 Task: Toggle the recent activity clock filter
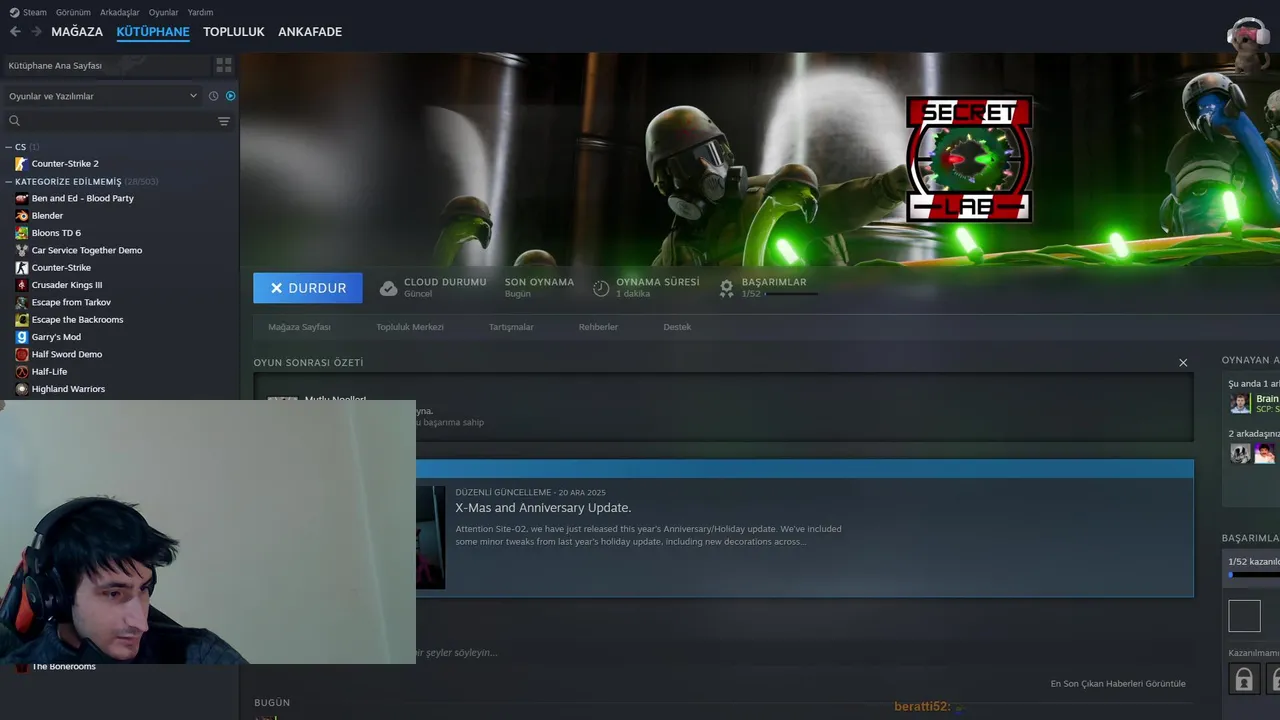213,96
